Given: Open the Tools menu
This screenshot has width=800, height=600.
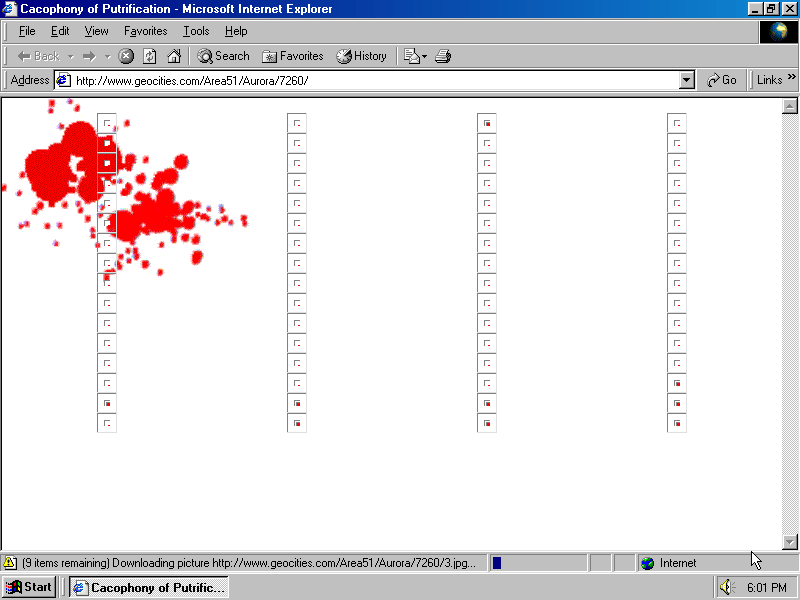Looking at the screenshot, I should coord(196,31).
